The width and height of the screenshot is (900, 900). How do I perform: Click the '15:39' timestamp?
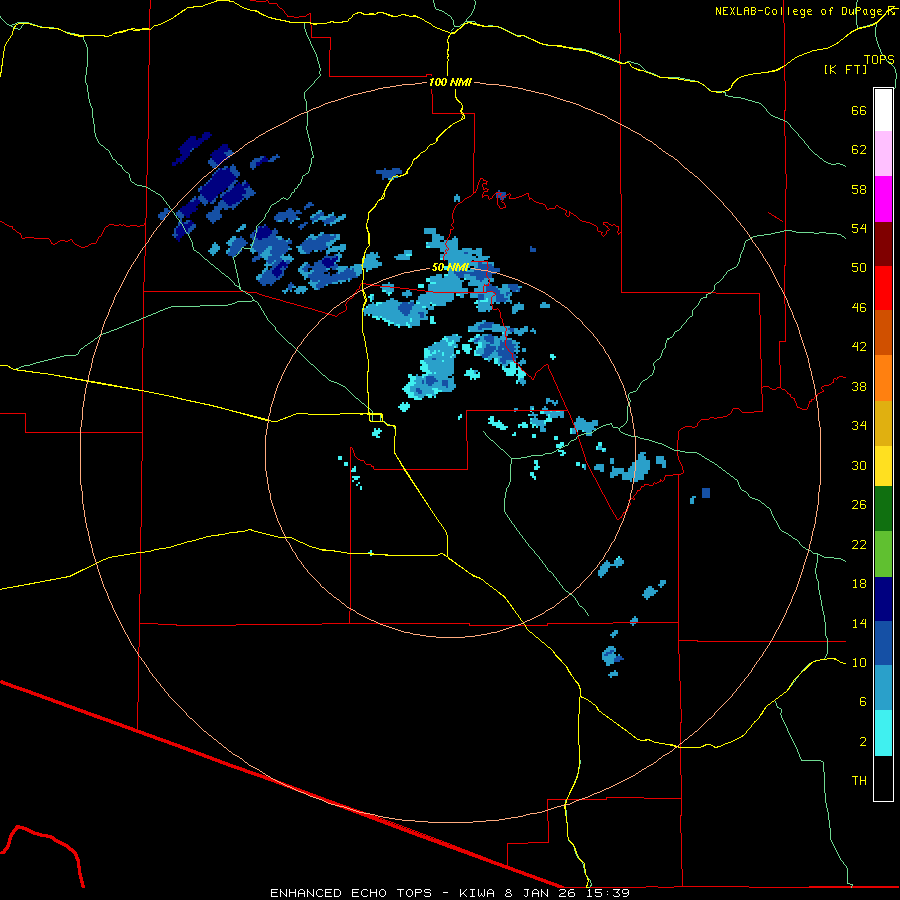coord(608,893)
